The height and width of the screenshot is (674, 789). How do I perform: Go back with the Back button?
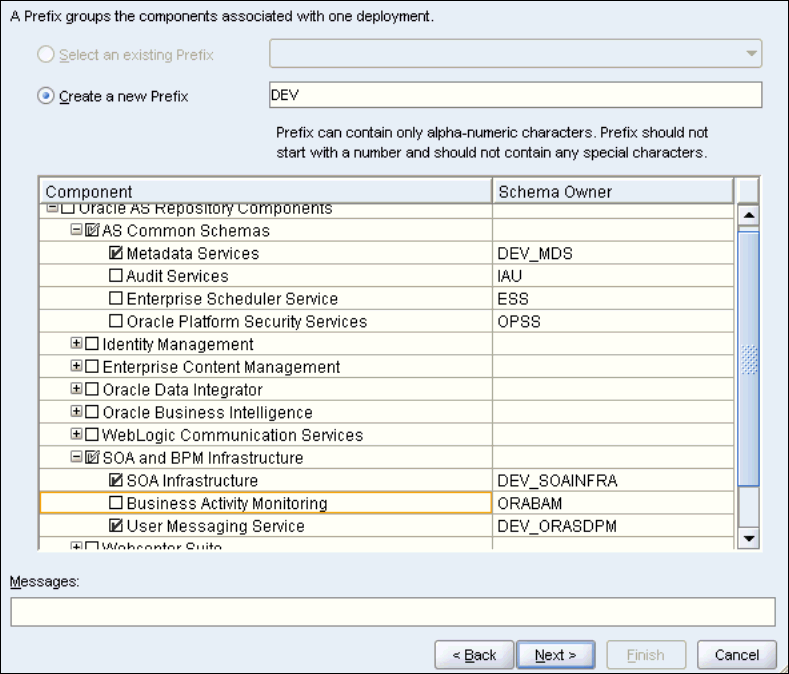475,655
